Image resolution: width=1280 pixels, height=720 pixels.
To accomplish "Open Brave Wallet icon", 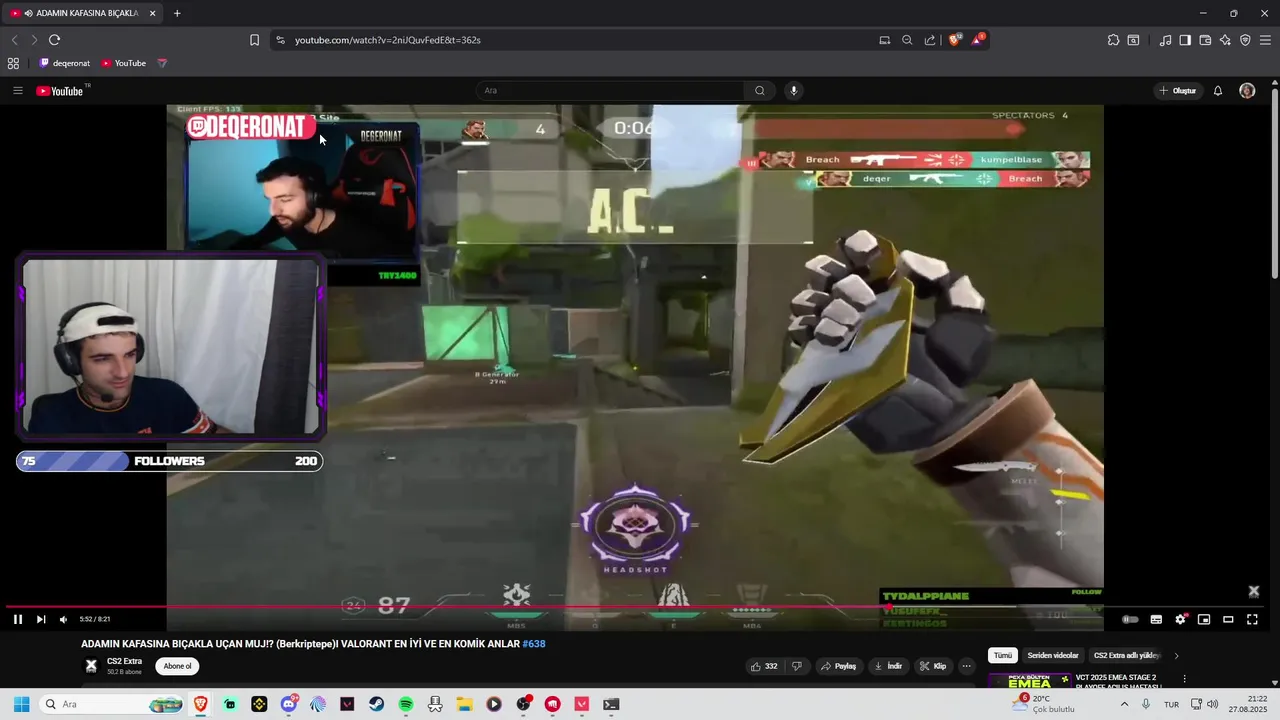I will coord(1205,40).
